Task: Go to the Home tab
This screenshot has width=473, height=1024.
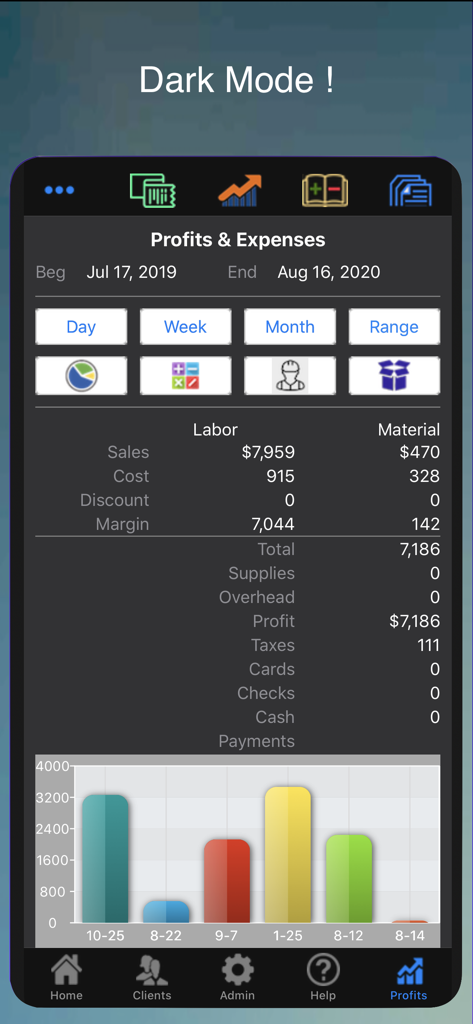Action: (67, 978)
